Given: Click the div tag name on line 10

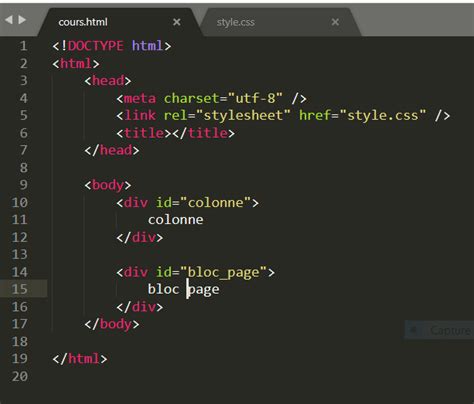Looking at the screenshot, I should 136,203.
